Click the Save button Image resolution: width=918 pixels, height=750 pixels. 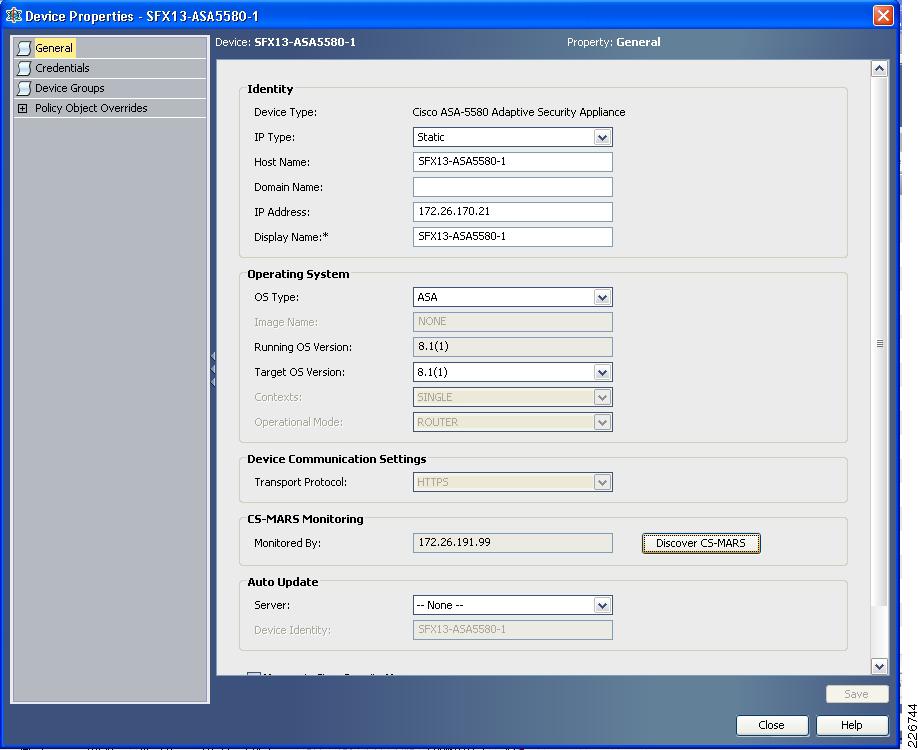pyautogui.click(x=857, y=694)
